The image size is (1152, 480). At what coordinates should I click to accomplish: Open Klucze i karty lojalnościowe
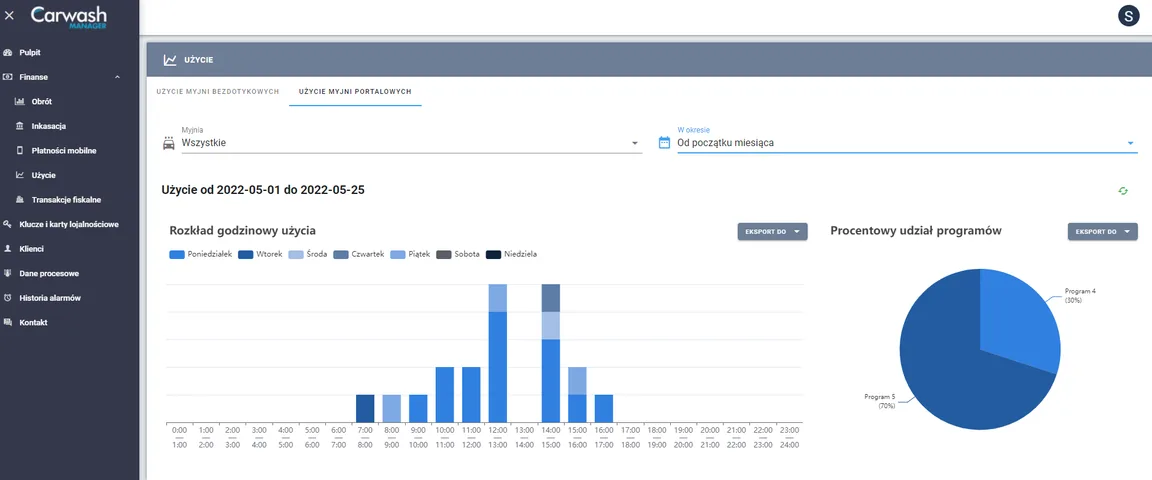point(69,224)
